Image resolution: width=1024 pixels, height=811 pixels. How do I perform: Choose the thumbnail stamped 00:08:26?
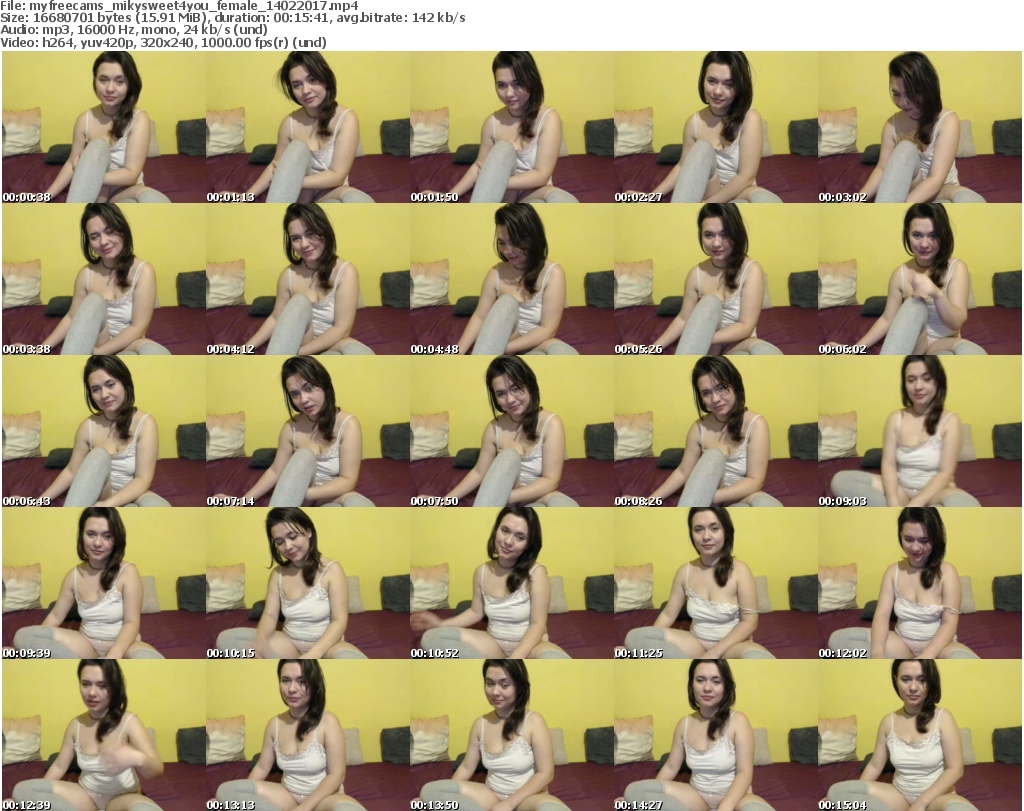(716, 431)
